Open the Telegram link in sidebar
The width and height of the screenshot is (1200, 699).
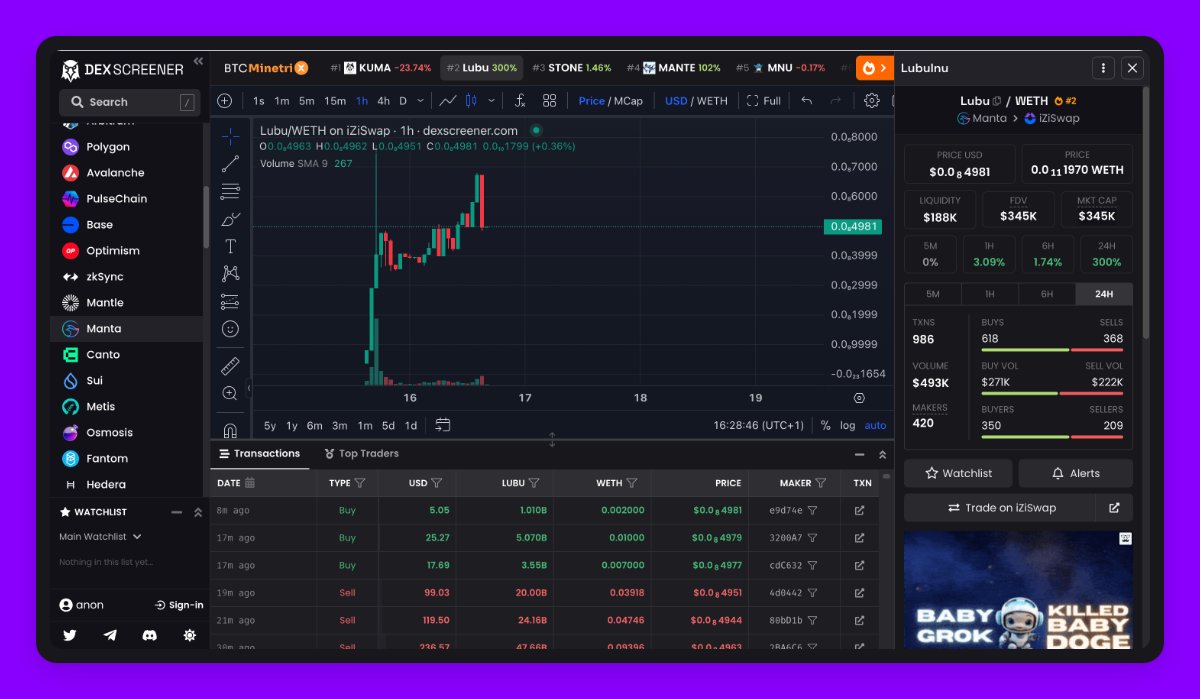click(110, 635)
